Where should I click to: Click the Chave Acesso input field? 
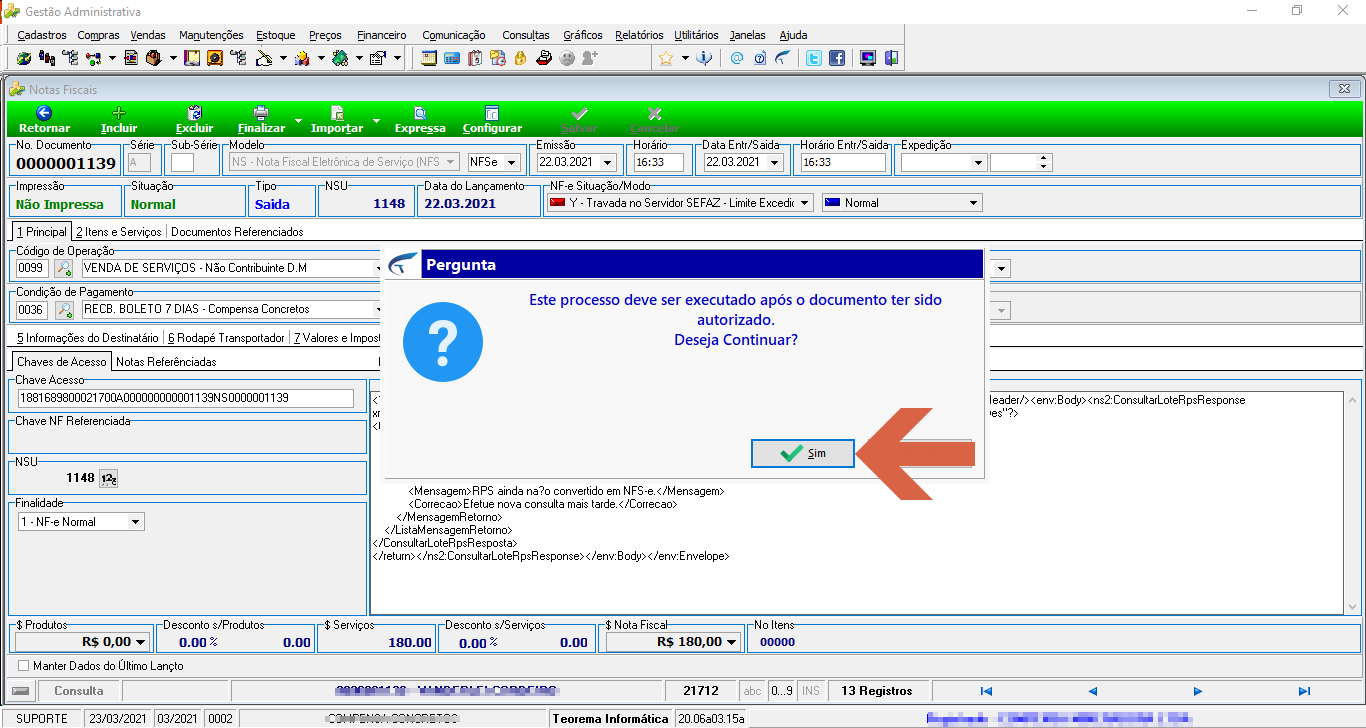pos(186,398)
